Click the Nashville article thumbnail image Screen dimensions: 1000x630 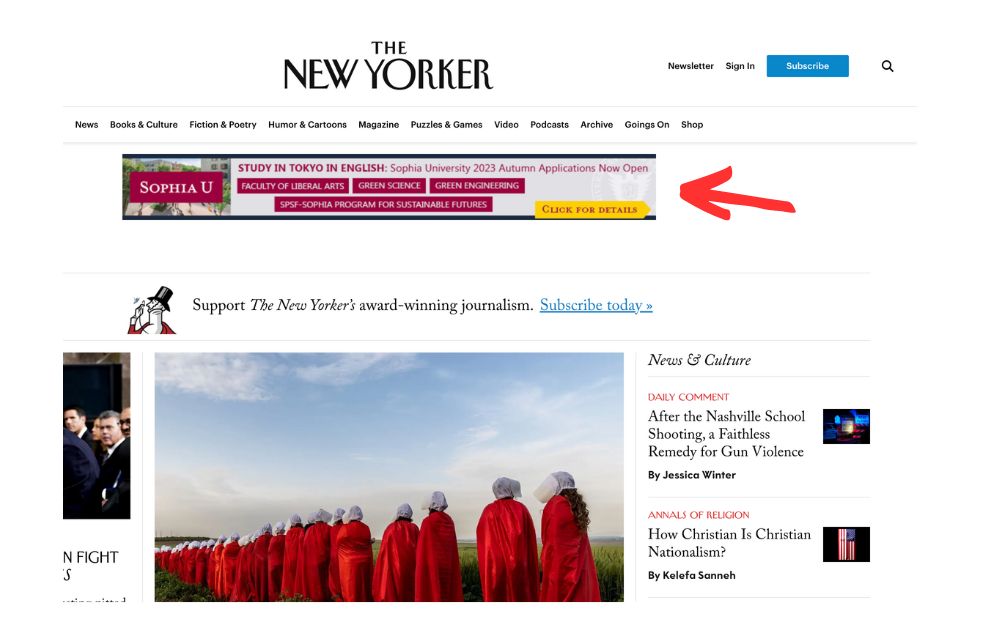coord(846,427)
